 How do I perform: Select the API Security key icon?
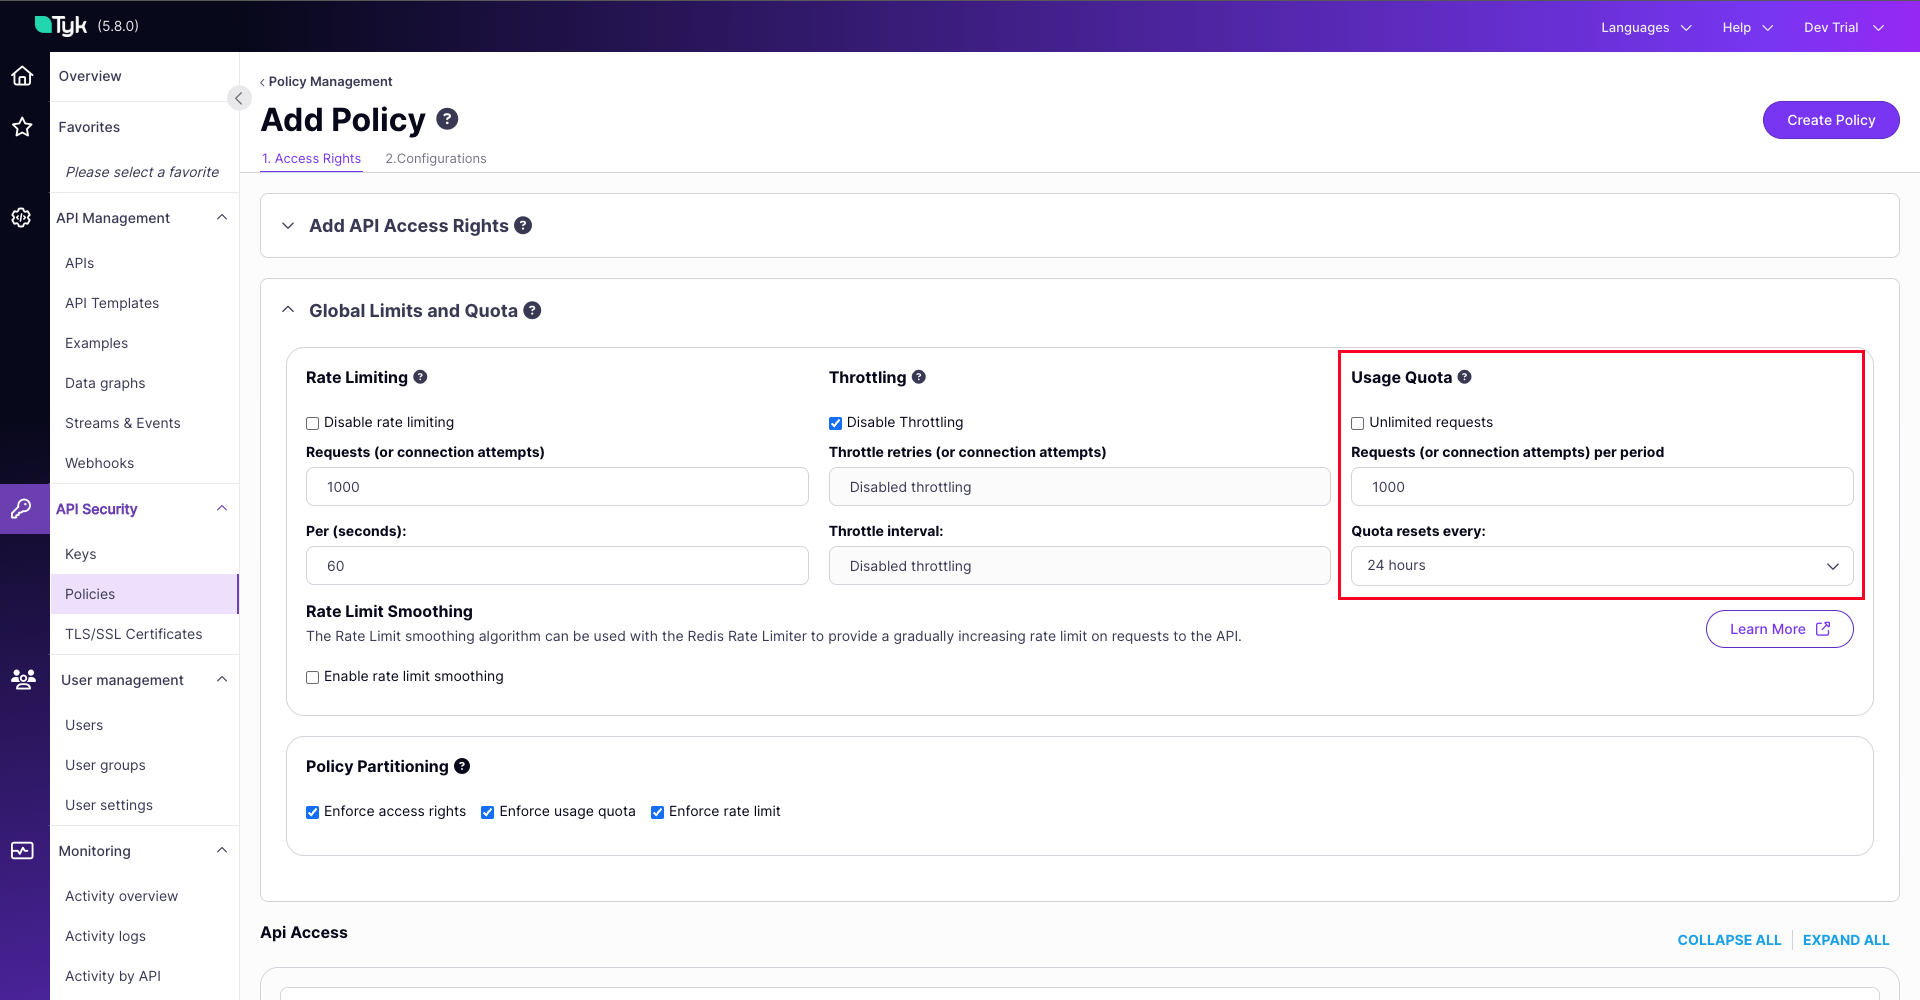pyautogui.click(x=22, y=509)
